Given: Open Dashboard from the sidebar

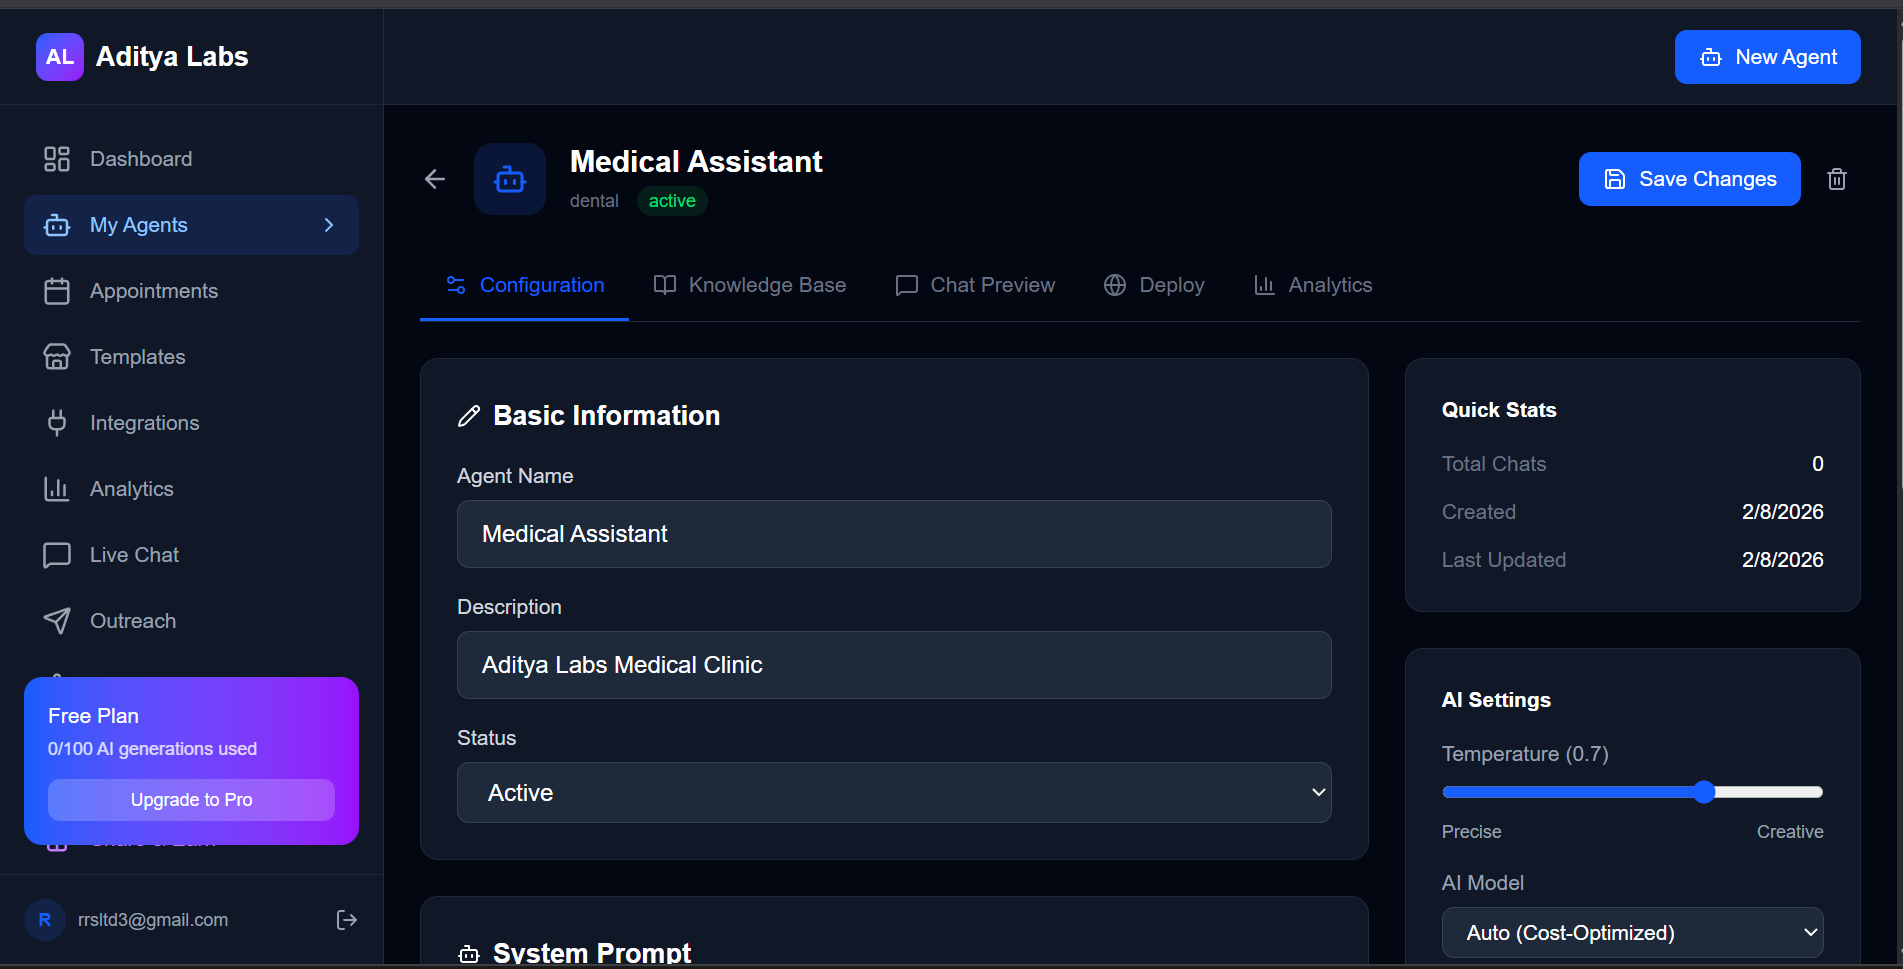Looking at the screenshot, I should coord(191,159).
